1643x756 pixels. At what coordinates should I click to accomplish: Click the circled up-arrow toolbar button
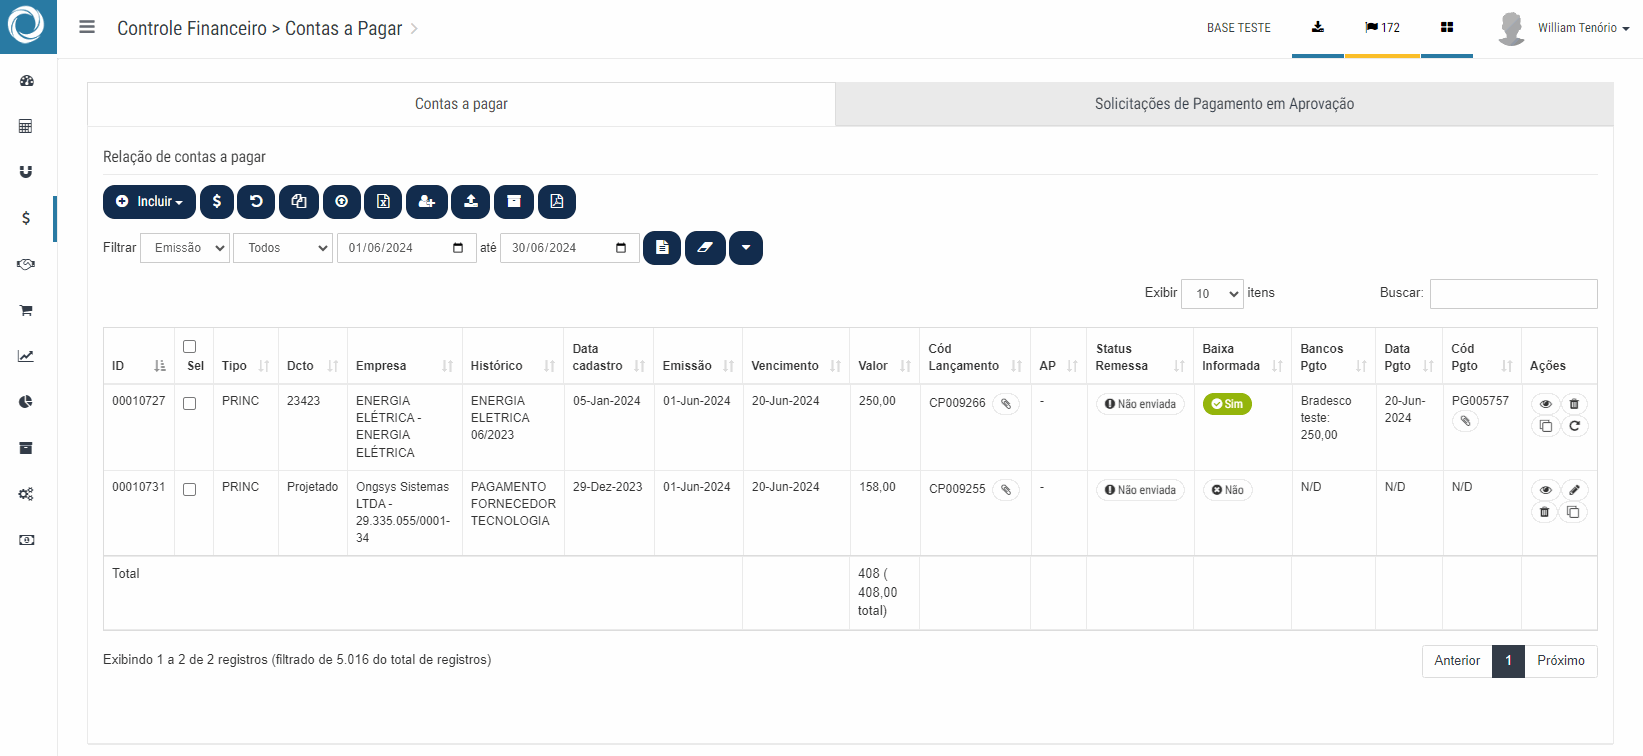(x=342, y=202)
